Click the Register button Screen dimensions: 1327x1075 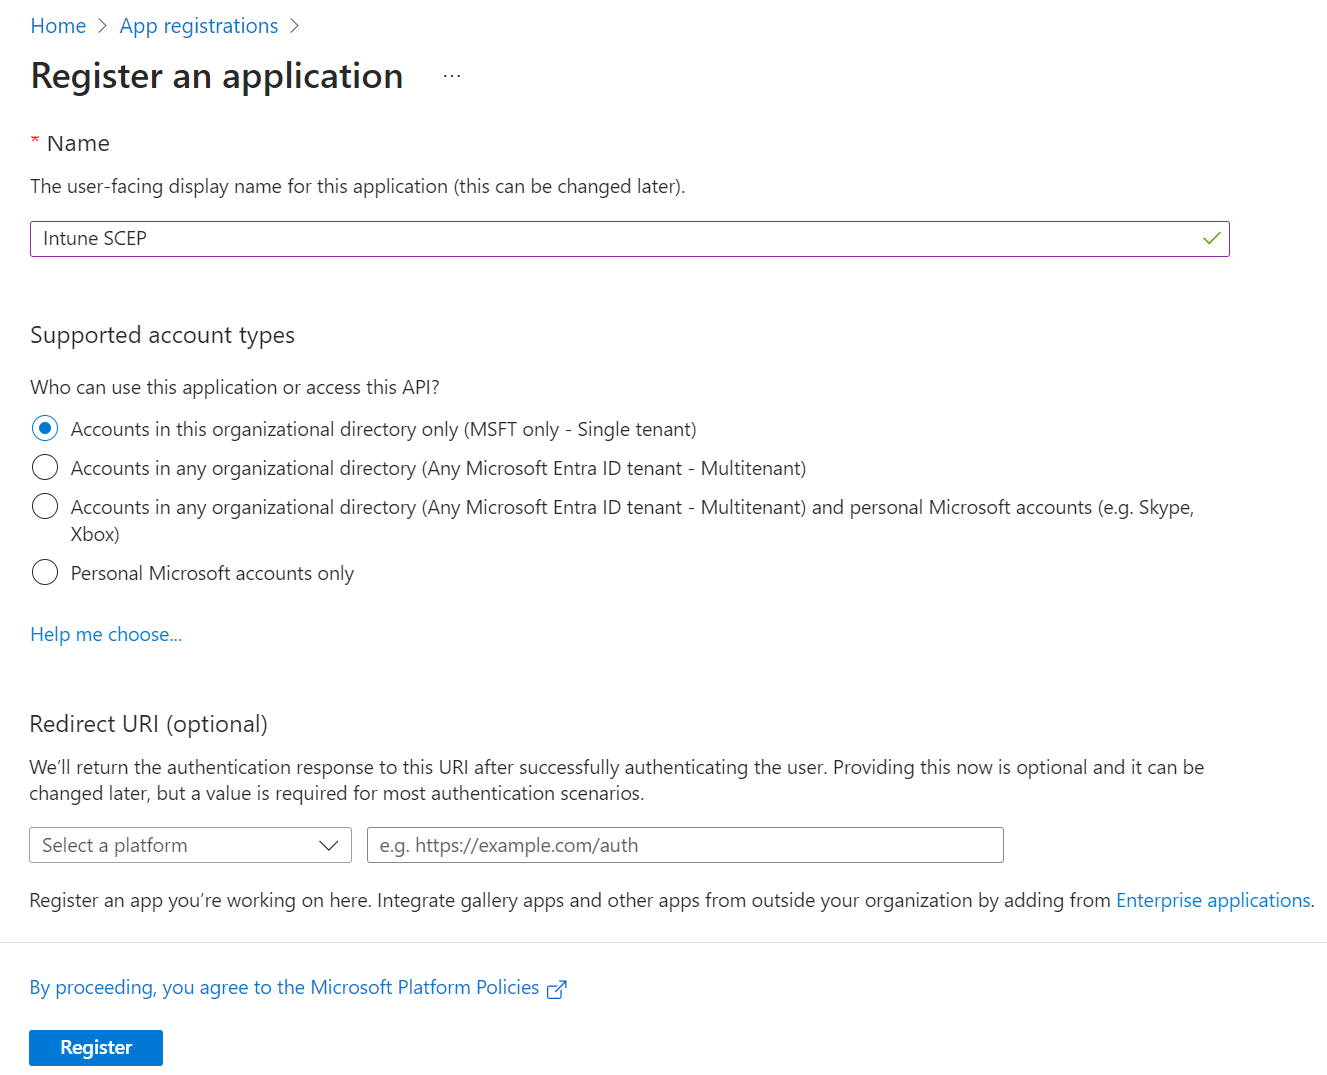coord(96,1048)
